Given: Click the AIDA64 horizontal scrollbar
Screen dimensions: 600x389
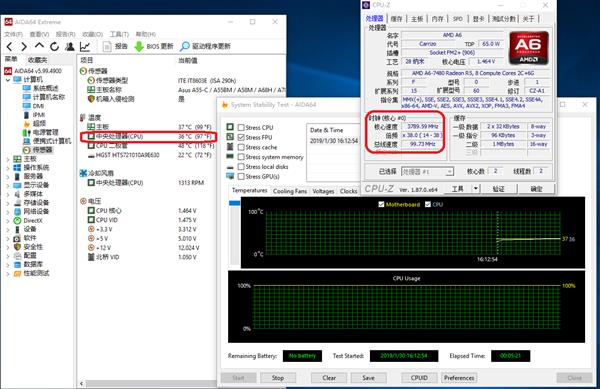Looking at the screenshot, I should click(152, 383).
